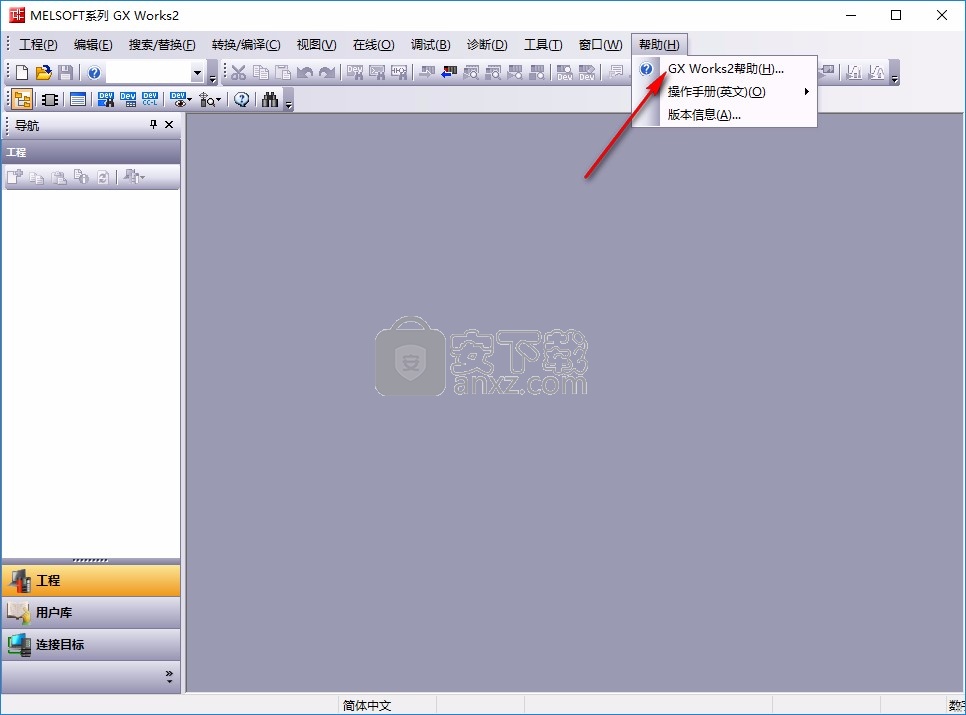
Task: Open the toolbar combo box dropdown arrow
Action: coord(197,73)
